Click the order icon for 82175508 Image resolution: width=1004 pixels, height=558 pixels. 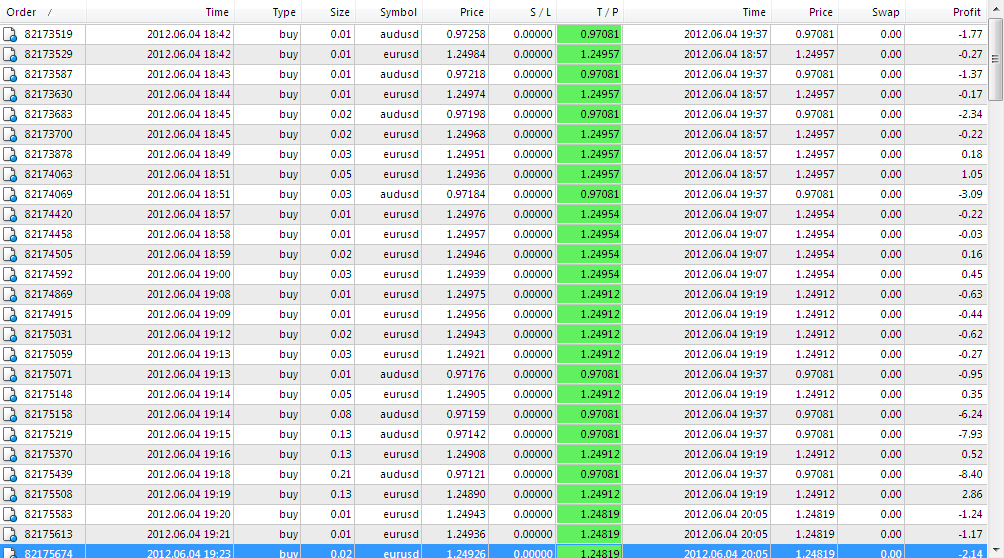(10, 495)
